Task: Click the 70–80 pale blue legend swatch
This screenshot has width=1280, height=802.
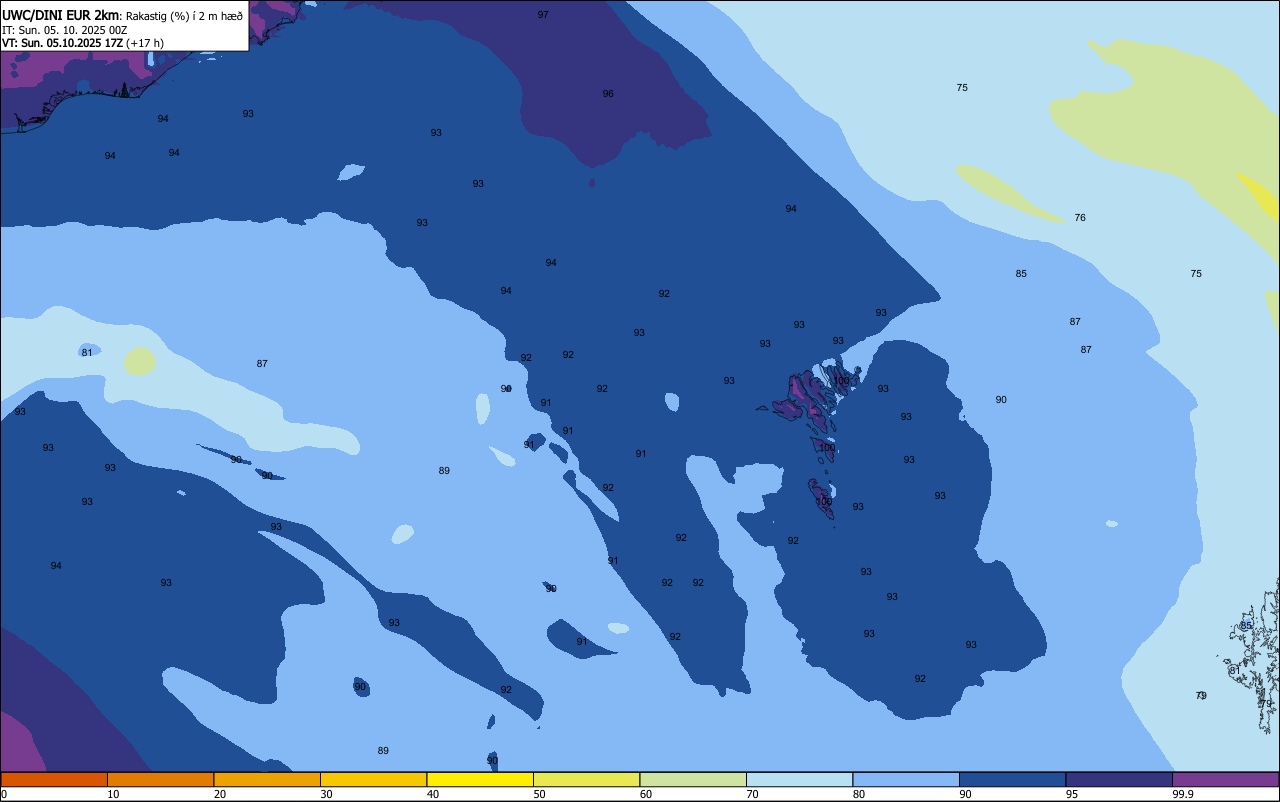Action: (799, 779)
